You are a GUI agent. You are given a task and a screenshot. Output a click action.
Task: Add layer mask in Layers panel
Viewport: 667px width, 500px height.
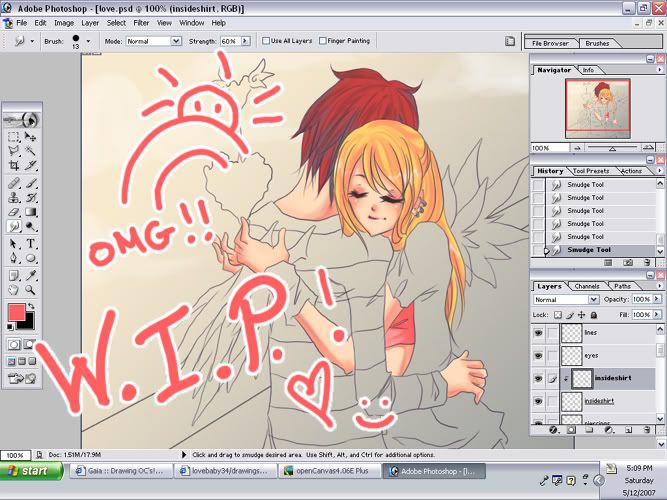[x=571, y=430]
